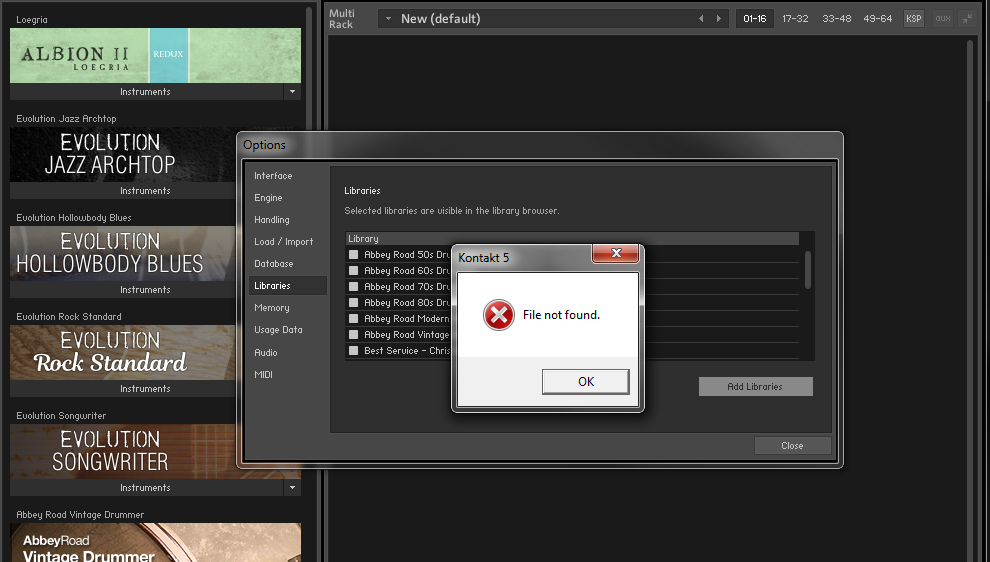Click the Library column header

[x=572, y=239]
